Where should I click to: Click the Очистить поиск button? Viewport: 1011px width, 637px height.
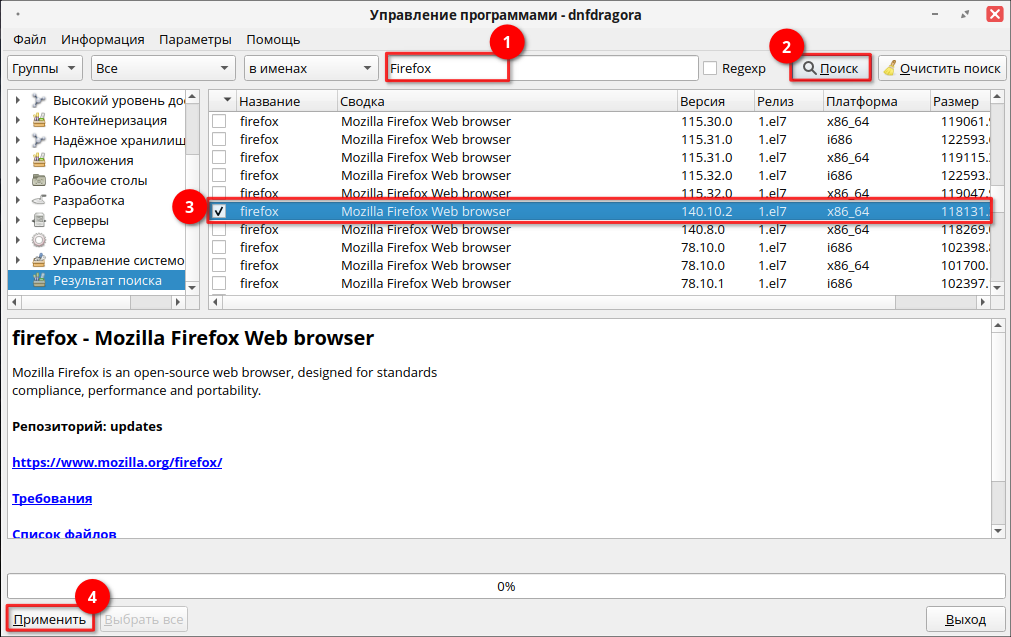(942, 68)
